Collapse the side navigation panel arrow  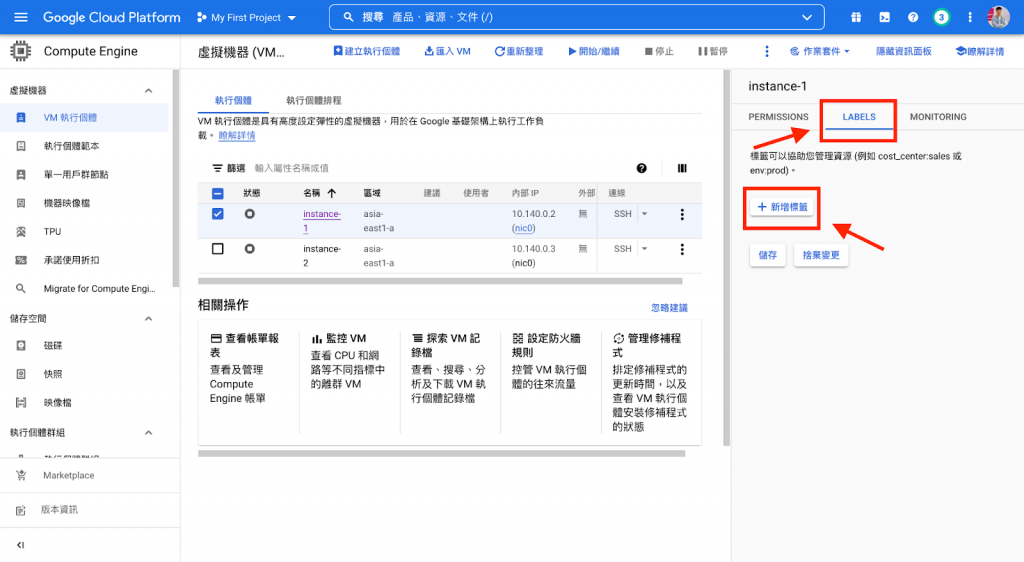click(20, 545)
